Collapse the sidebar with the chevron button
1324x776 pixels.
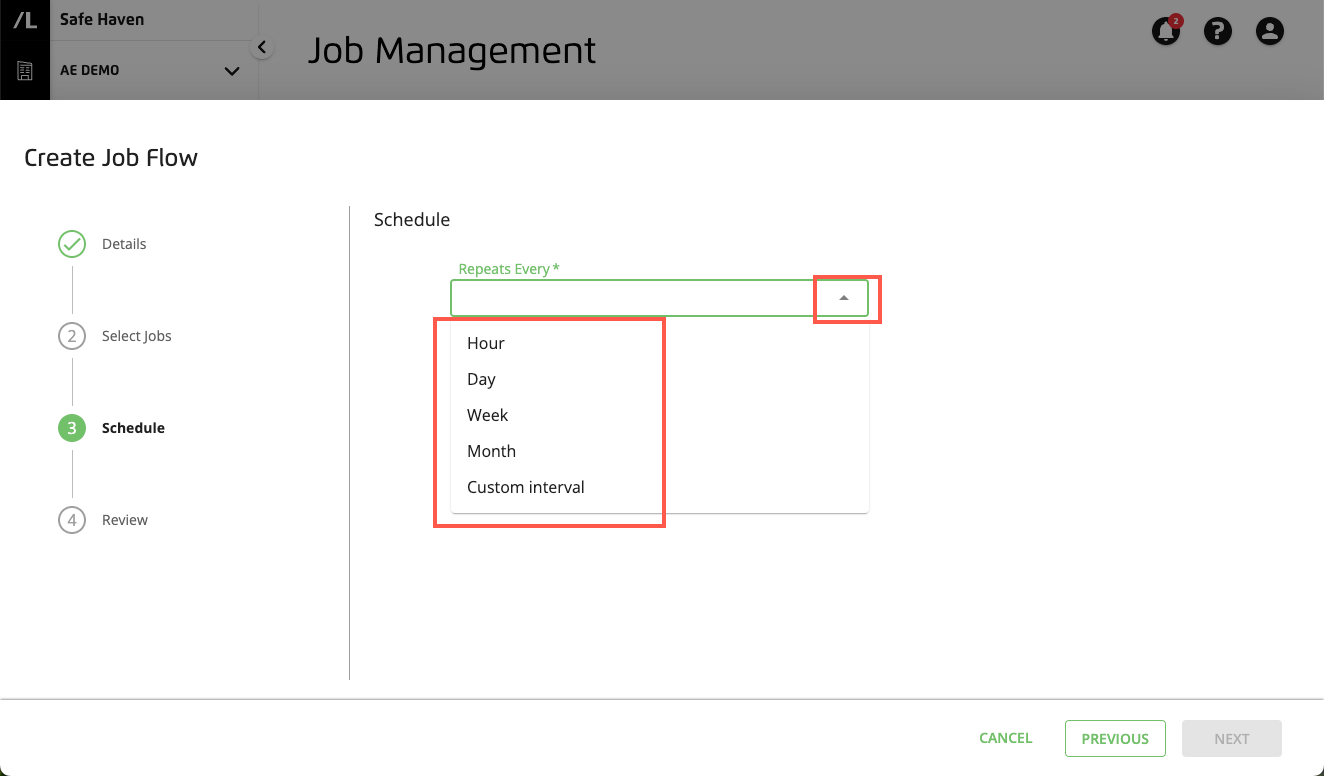point(262,47)
